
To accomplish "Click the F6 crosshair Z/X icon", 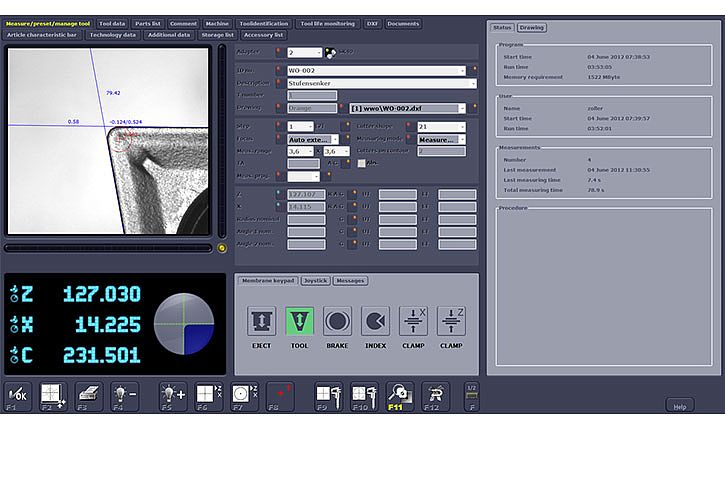I will (x=209, y=397).
